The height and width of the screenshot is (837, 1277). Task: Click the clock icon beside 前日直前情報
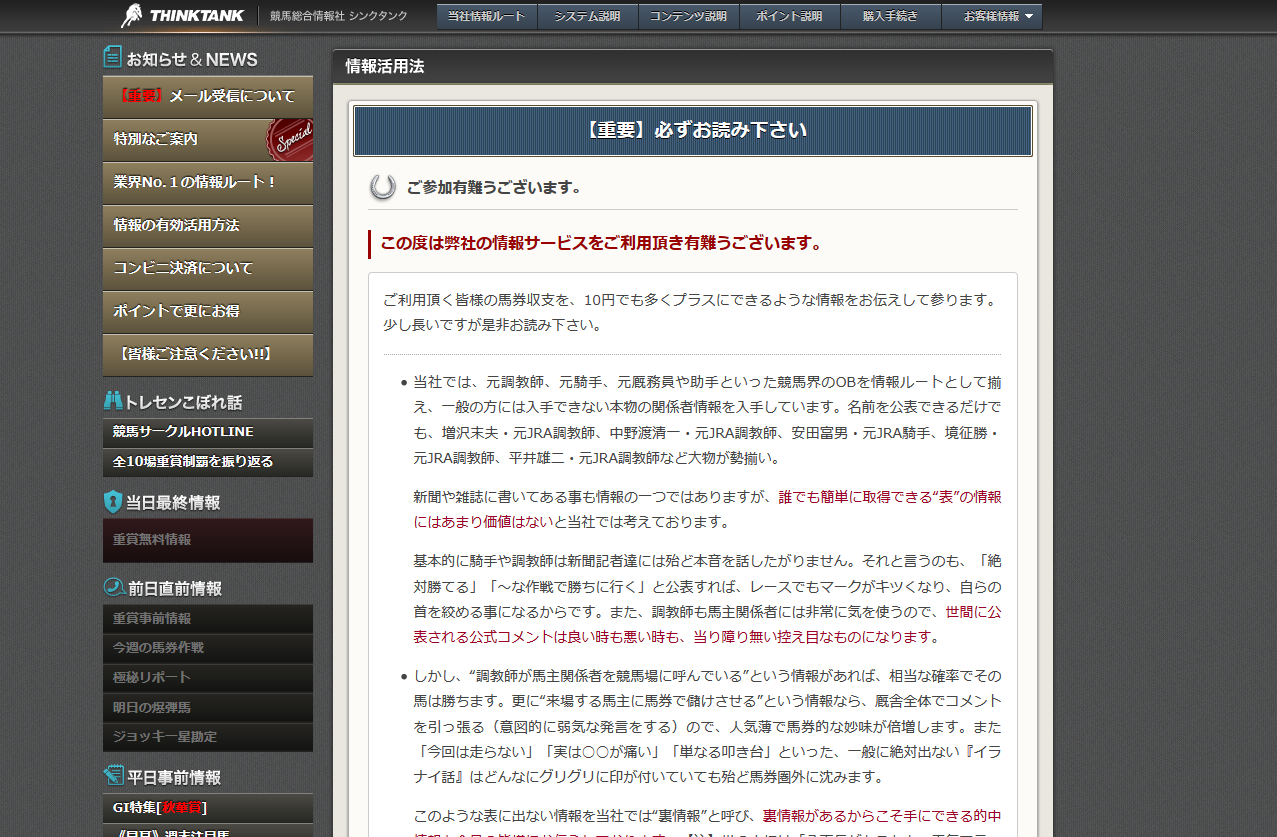coord(113,588)
